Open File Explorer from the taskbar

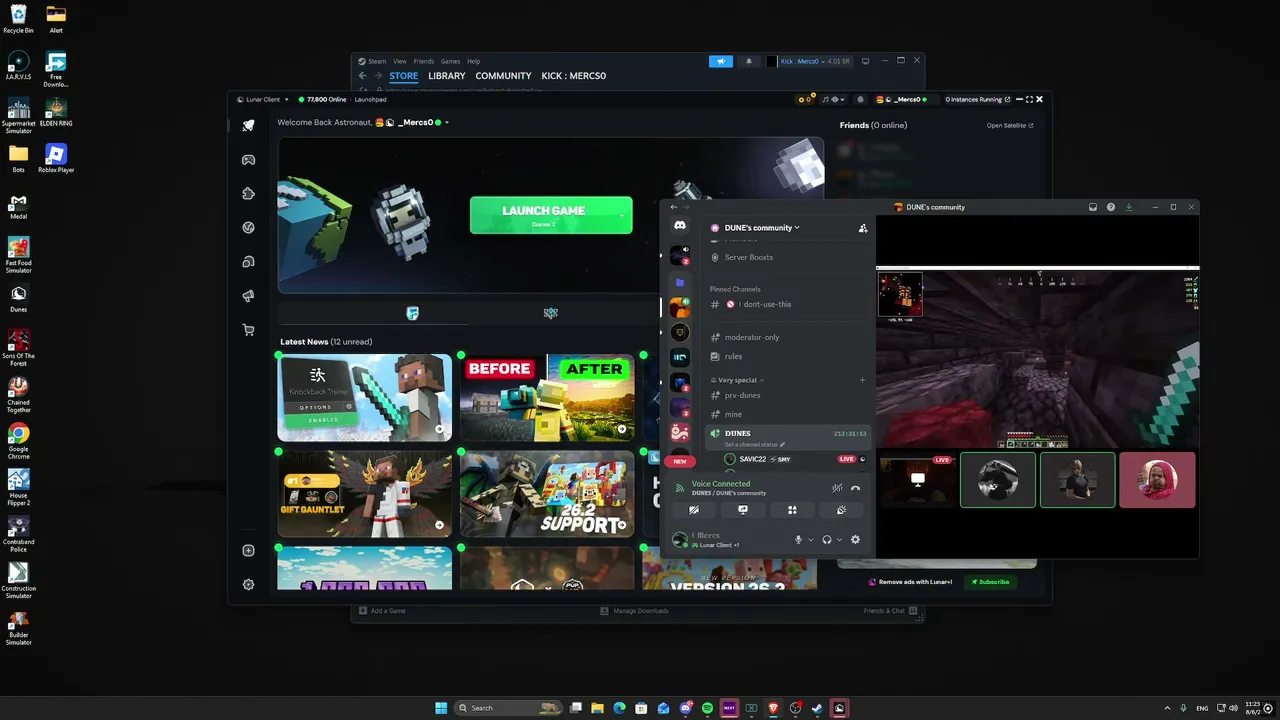coord(597,708)
